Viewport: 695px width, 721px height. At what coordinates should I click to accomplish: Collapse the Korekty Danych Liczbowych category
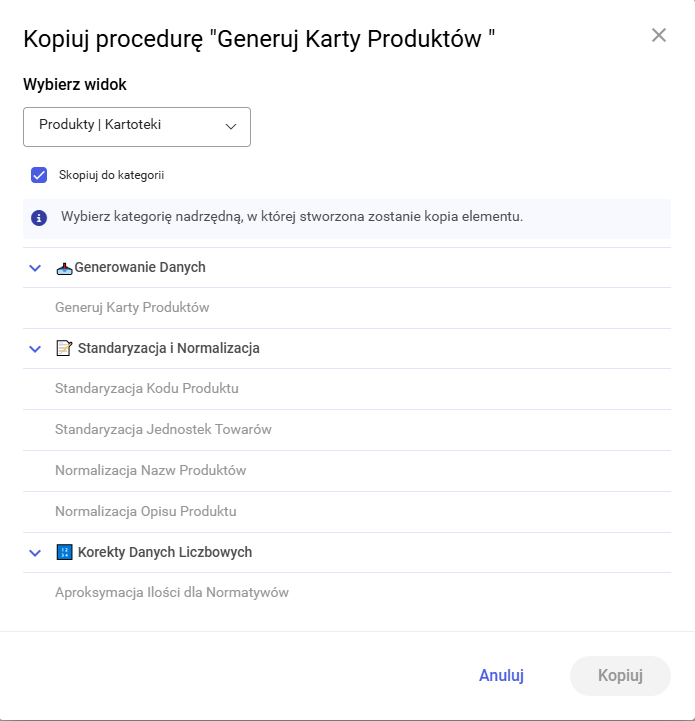pos(35,553)
